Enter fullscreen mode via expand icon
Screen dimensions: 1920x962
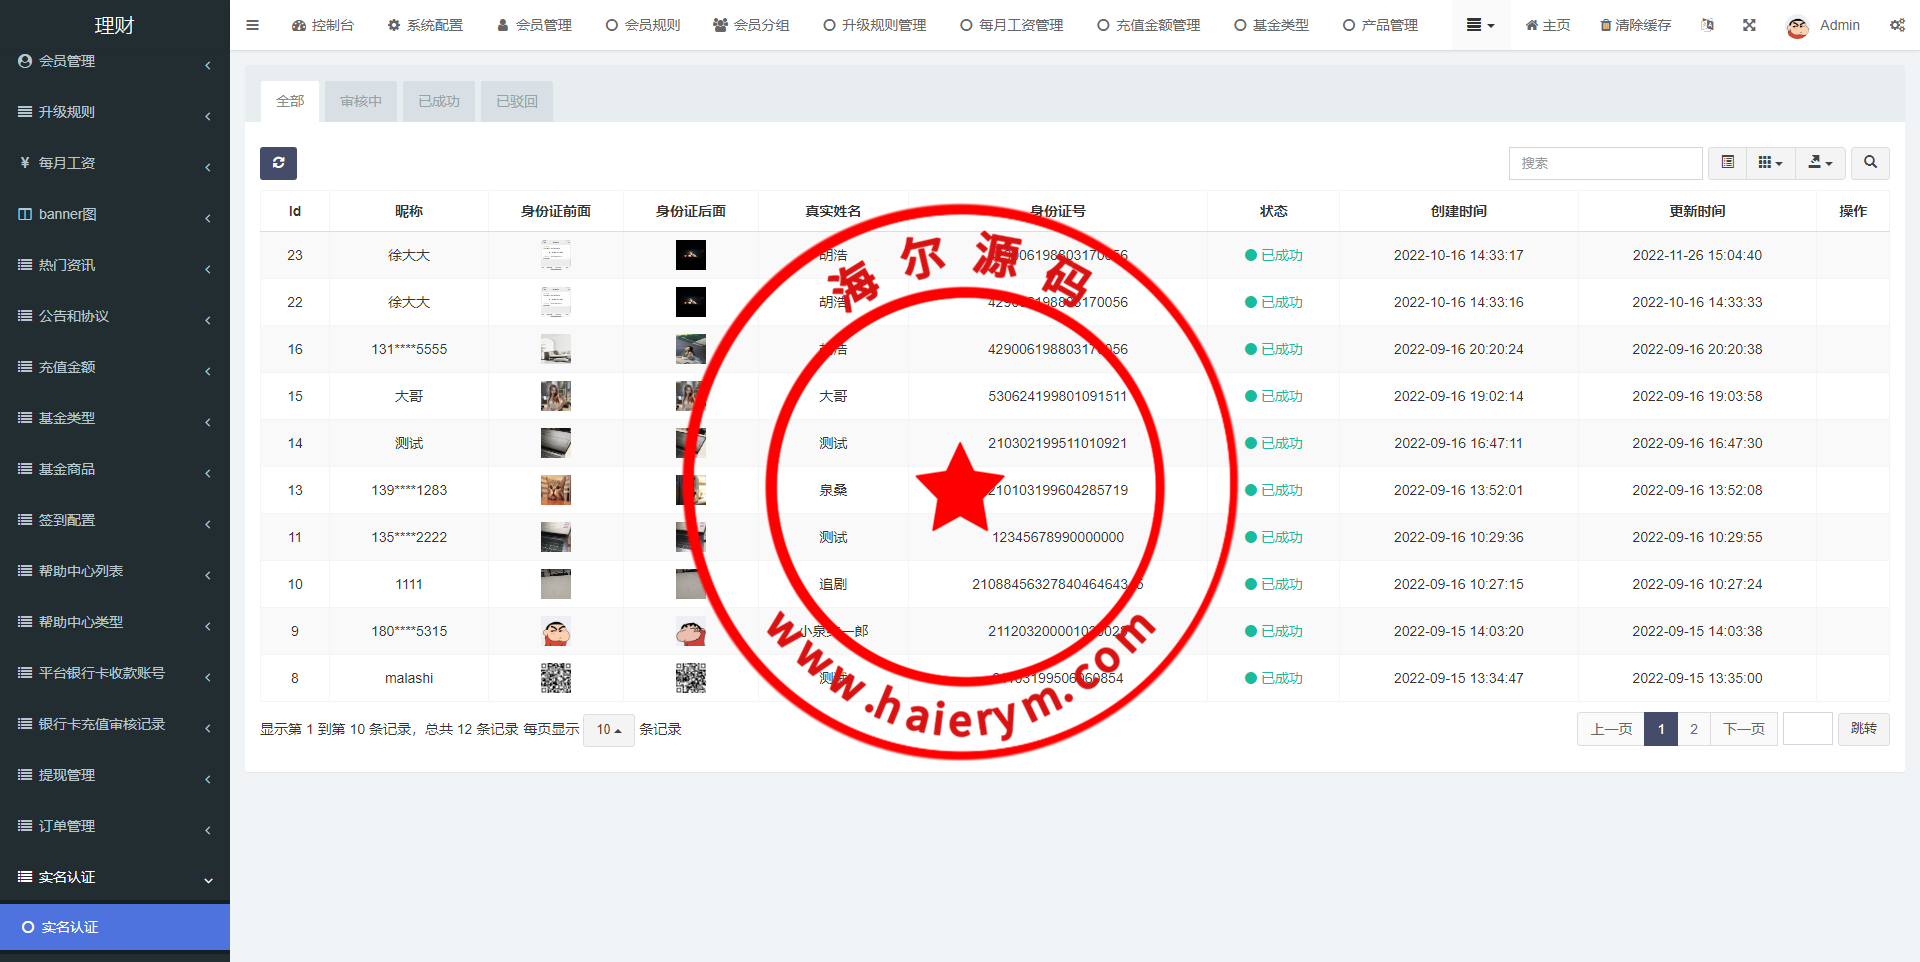coord(1749,25)
